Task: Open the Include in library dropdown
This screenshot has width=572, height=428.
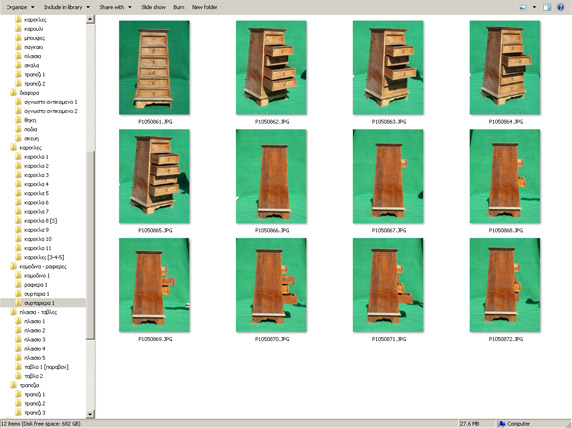Action: (x=67, y=7)
